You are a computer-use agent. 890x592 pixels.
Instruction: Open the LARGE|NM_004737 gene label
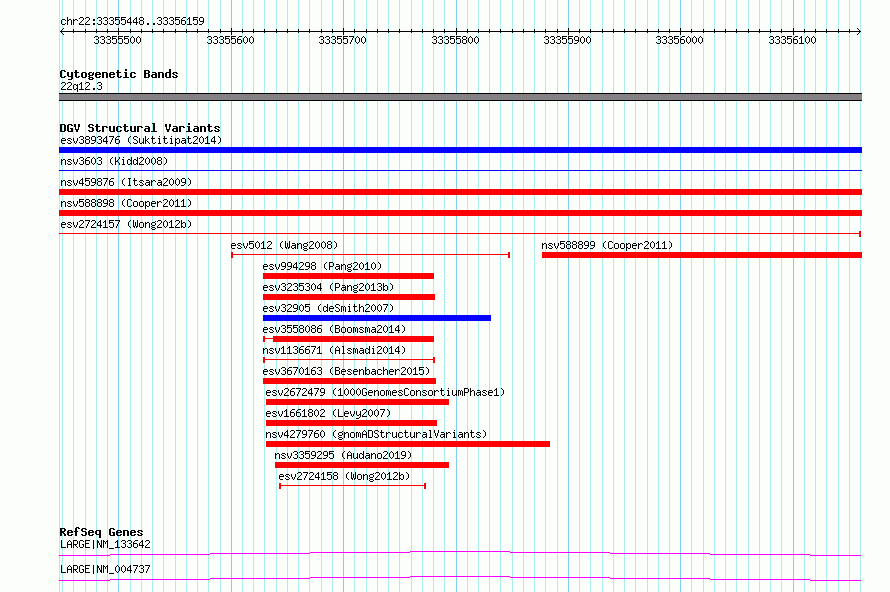[105, 569]
